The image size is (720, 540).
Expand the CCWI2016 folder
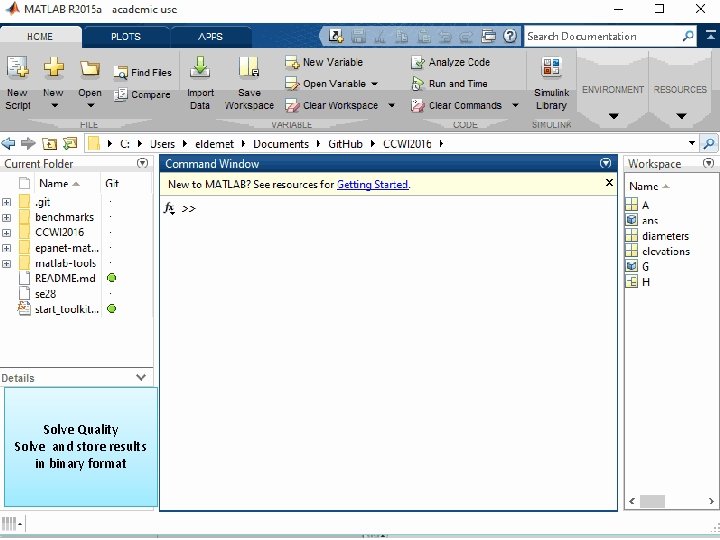tap(6, 233)
